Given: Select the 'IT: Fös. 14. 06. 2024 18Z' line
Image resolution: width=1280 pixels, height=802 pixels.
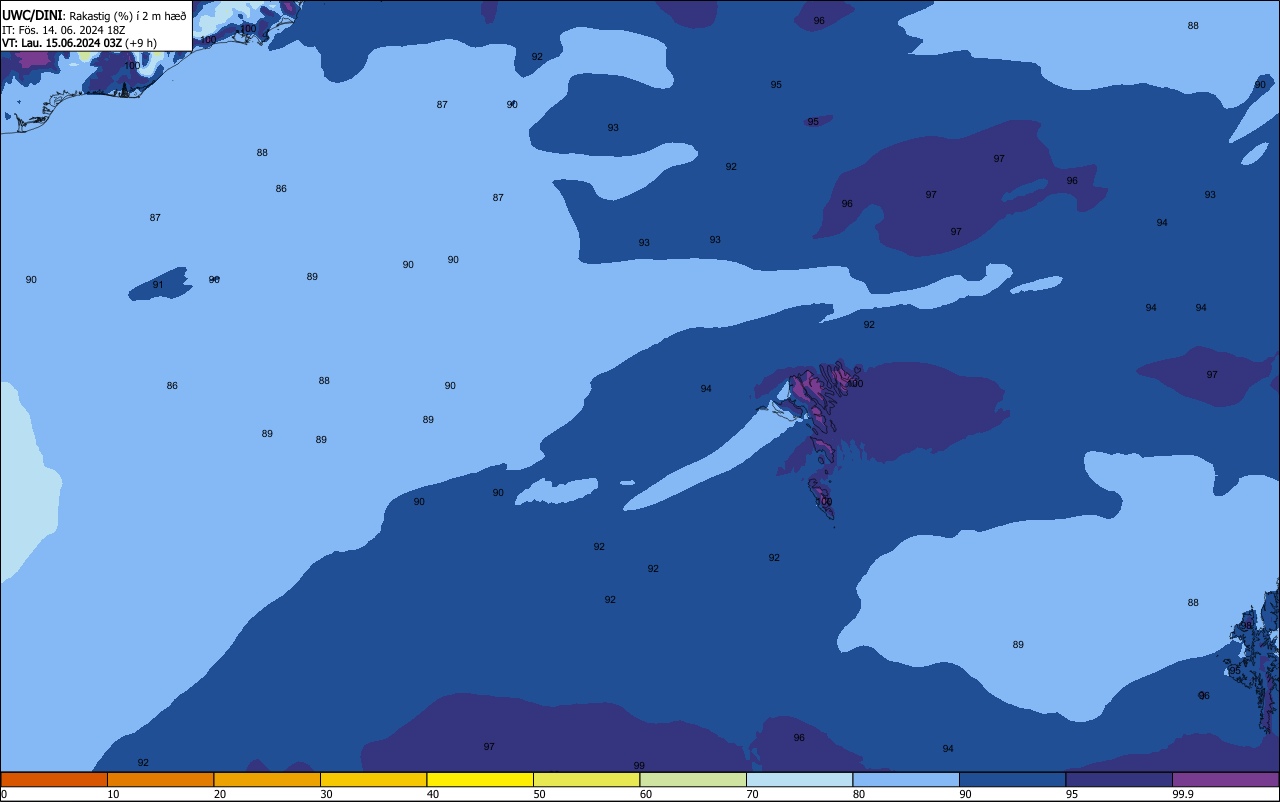Looking at the screenshot, I should [63, 30].
